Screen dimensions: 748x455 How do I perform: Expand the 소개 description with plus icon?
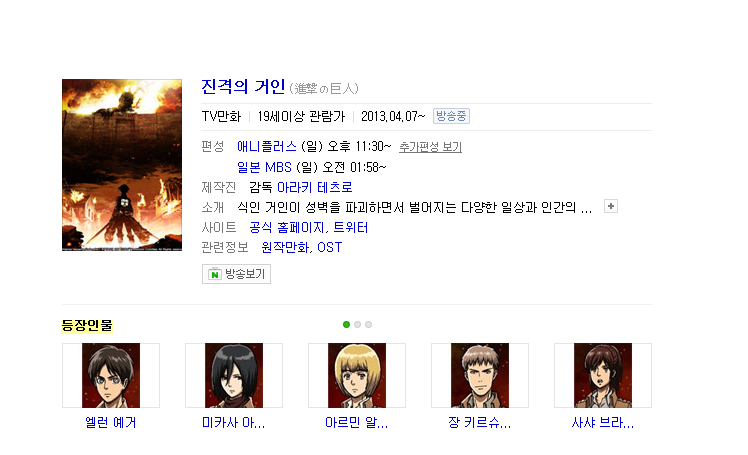click(611, 206)
